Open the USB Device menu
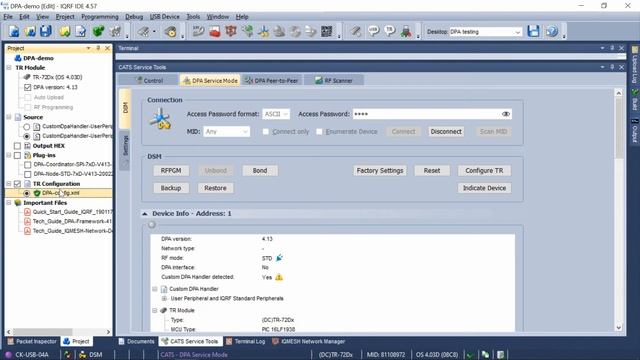640x360 pixels. [164, 17]
